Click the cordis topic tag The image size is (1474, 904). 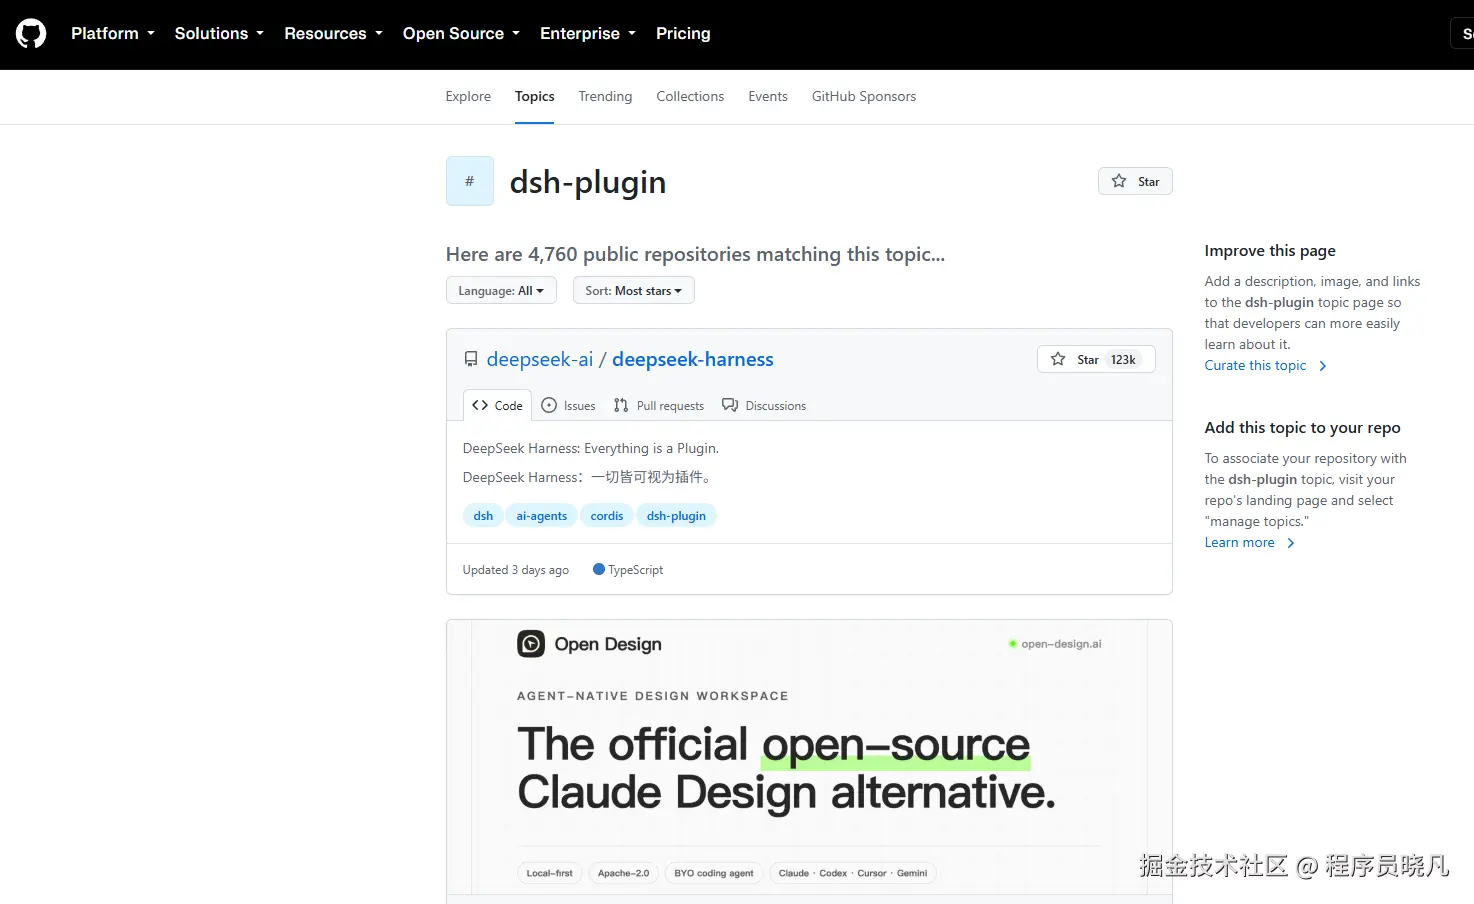coord(607,516)
